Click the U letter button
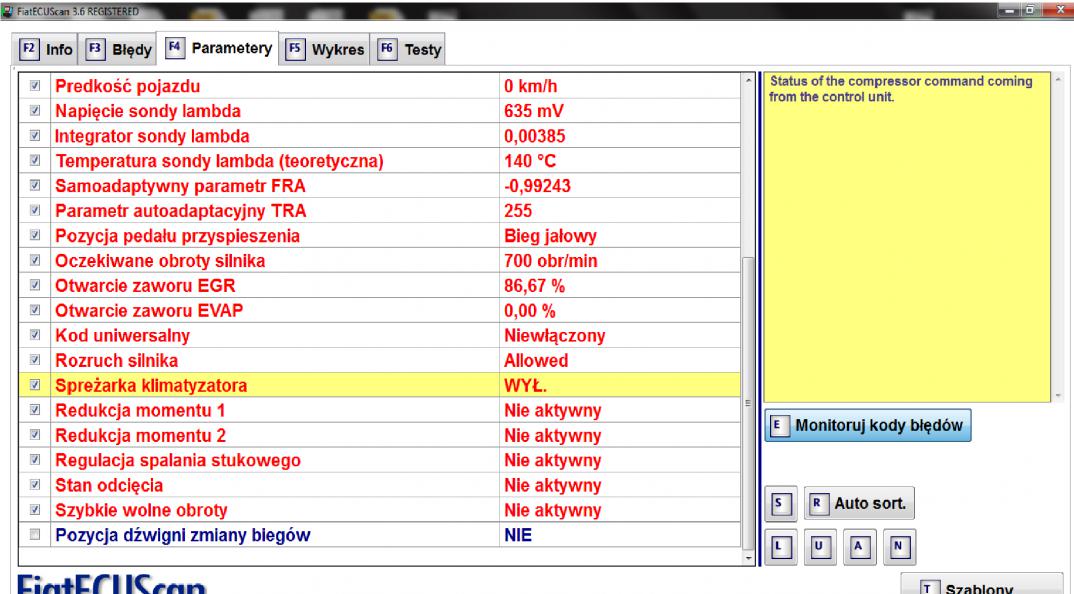Viewport: 1074px width, 594px height. 818,547
